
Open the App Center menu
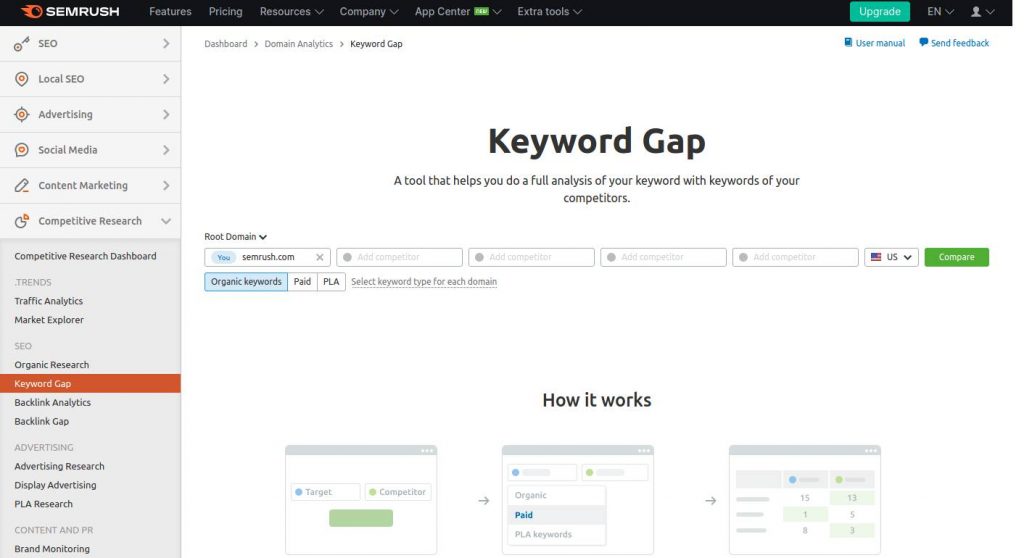[458, 12]
